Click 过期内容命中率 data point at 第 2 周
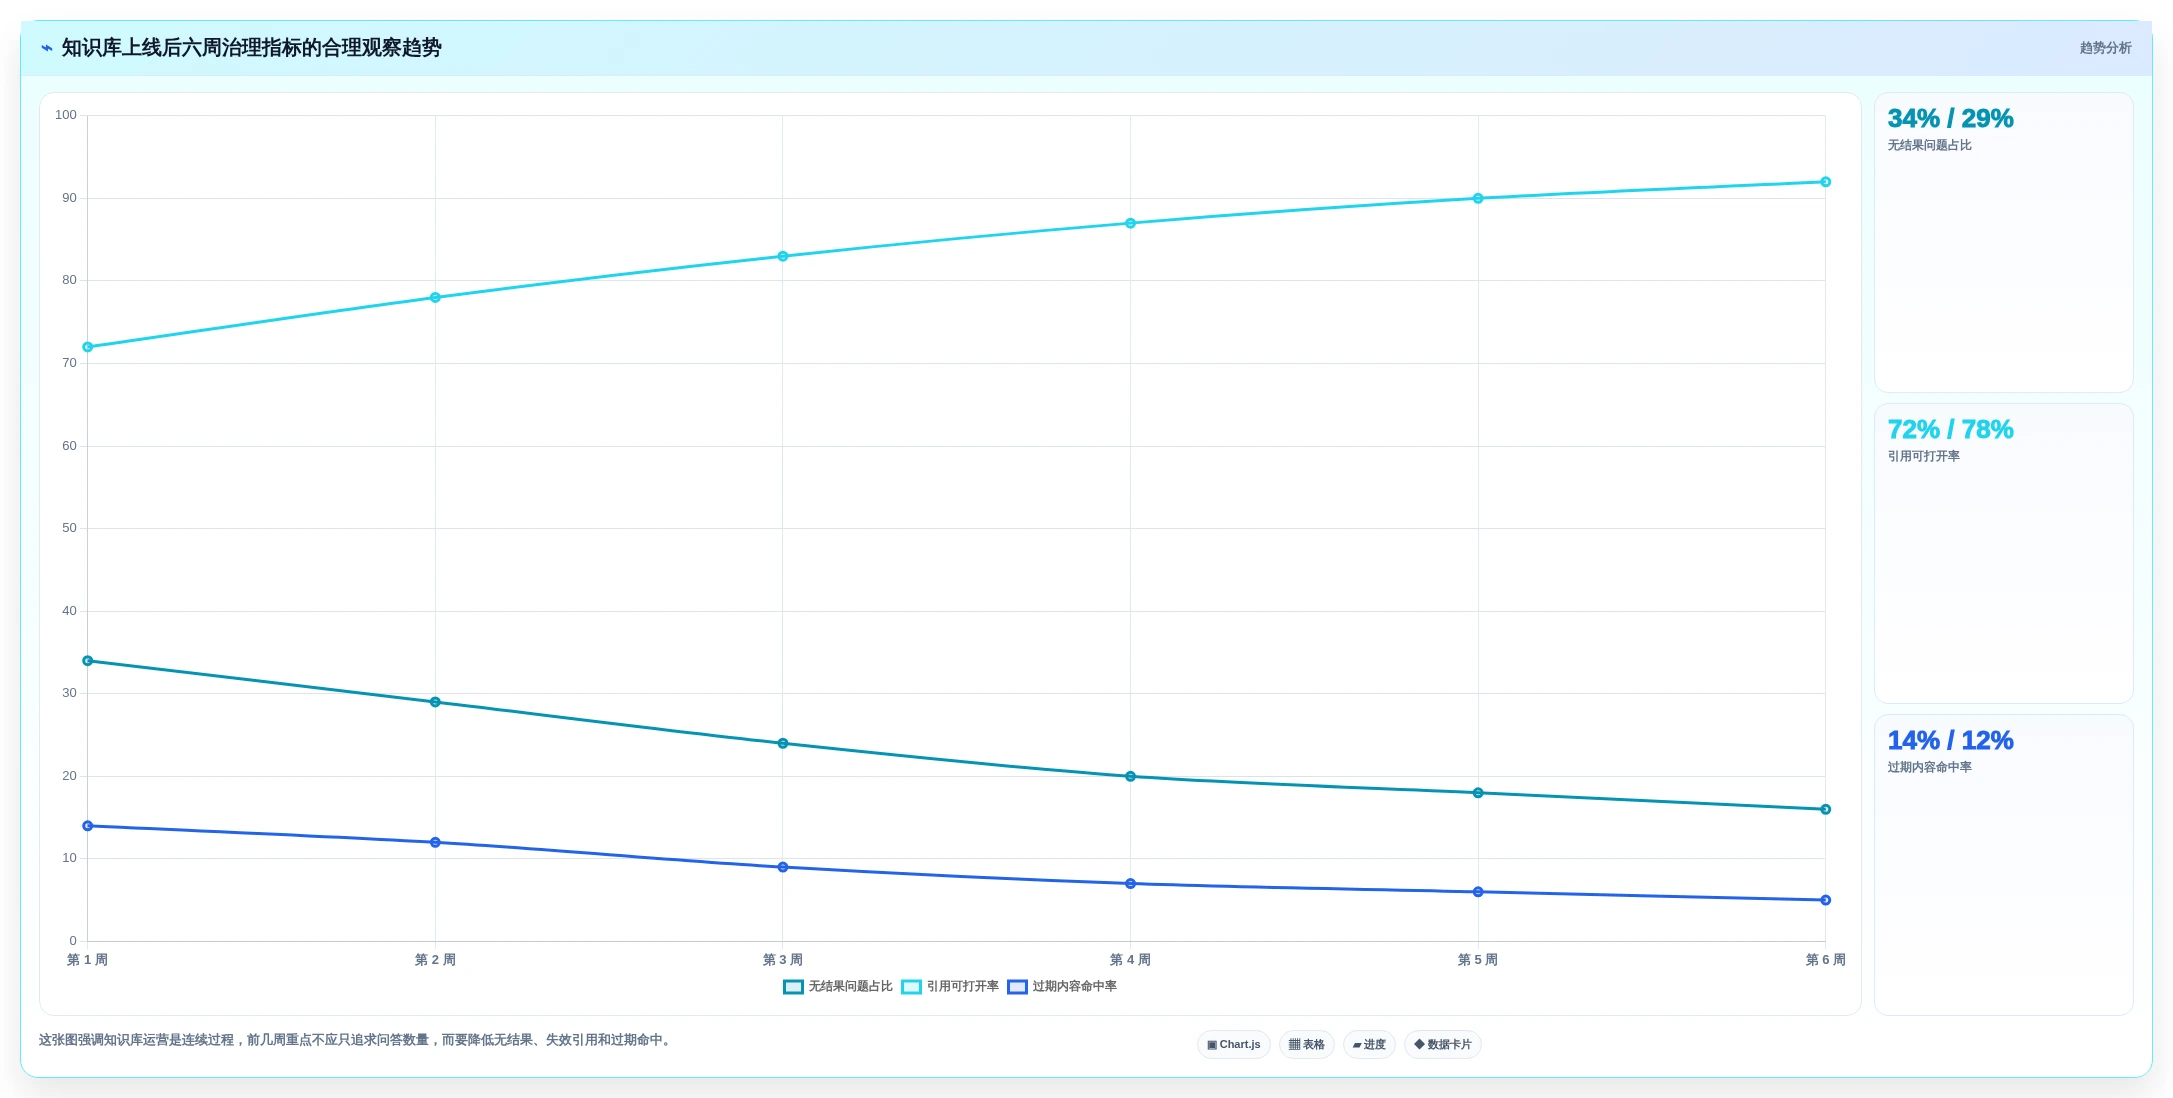This screenshot has height=1098, width=2173. [x=435, y=843]
